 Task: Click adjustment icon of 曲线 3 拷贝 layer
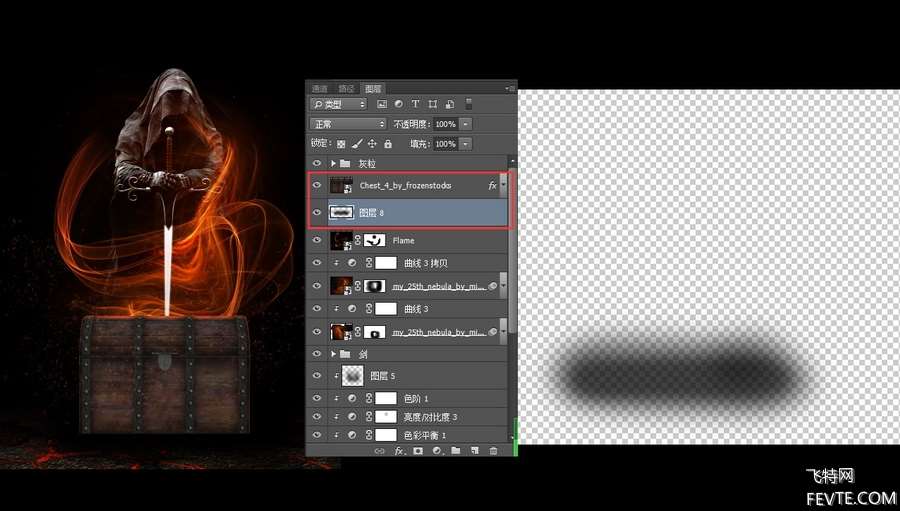click(x=352, y=263)
